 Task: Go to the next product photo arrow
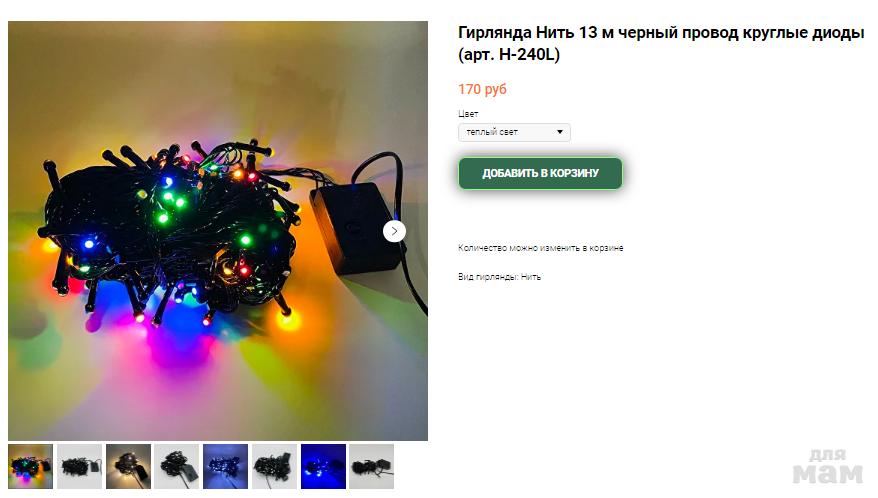click(394, 231)
